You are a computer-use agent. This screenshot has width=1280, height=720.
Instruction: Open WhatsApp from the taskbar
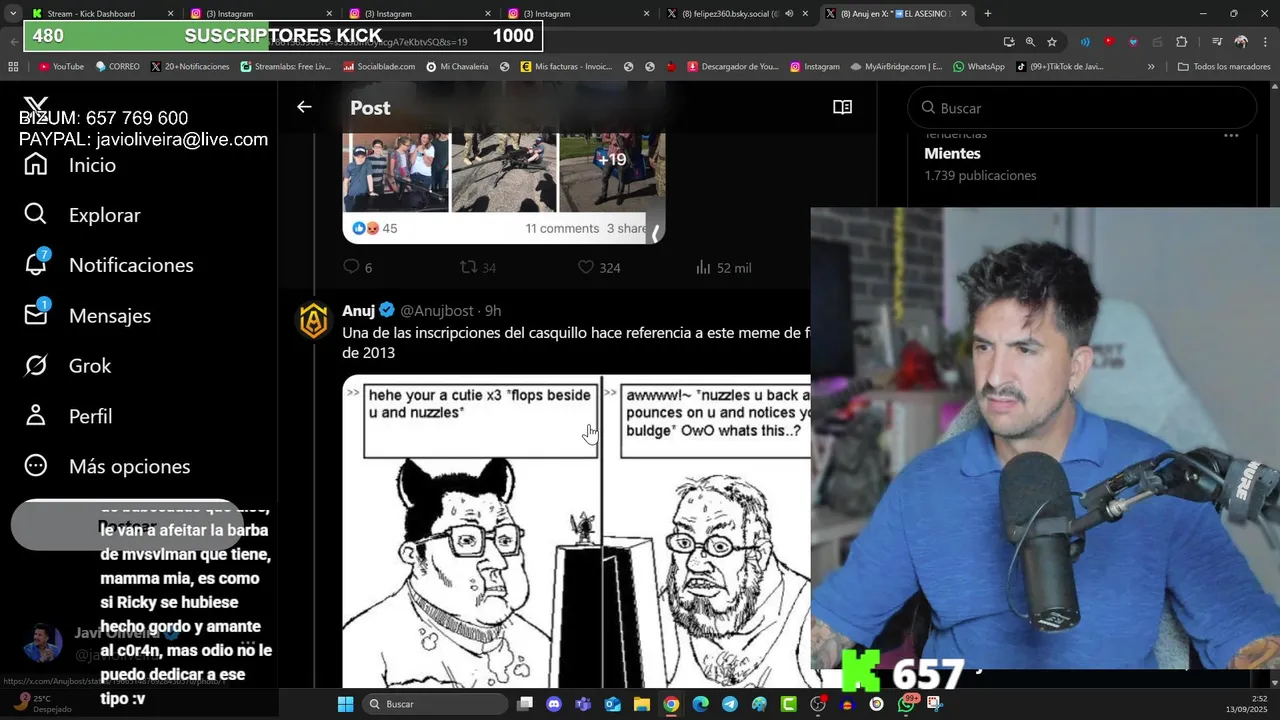coord(906,704)
